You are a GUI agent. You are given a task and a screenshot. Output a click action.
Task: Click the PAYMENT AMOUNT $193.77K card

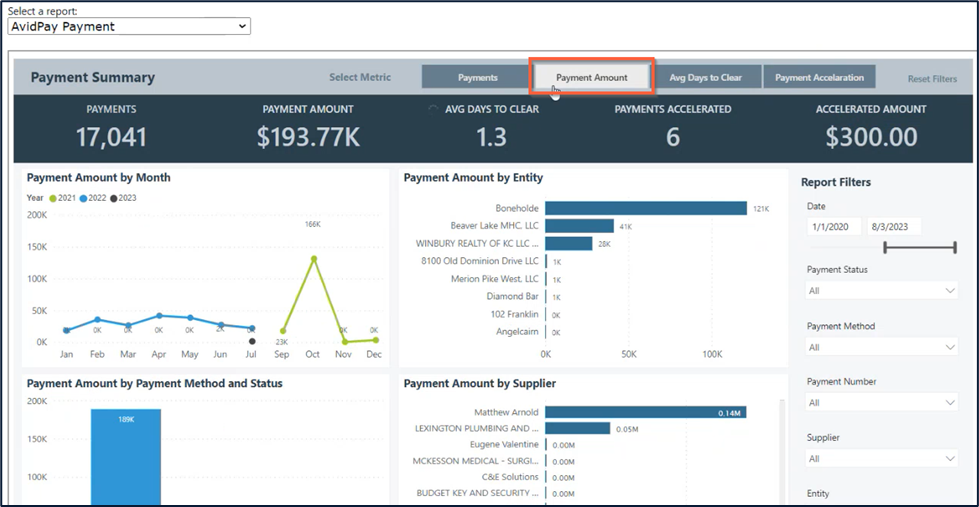coord(308,128)
